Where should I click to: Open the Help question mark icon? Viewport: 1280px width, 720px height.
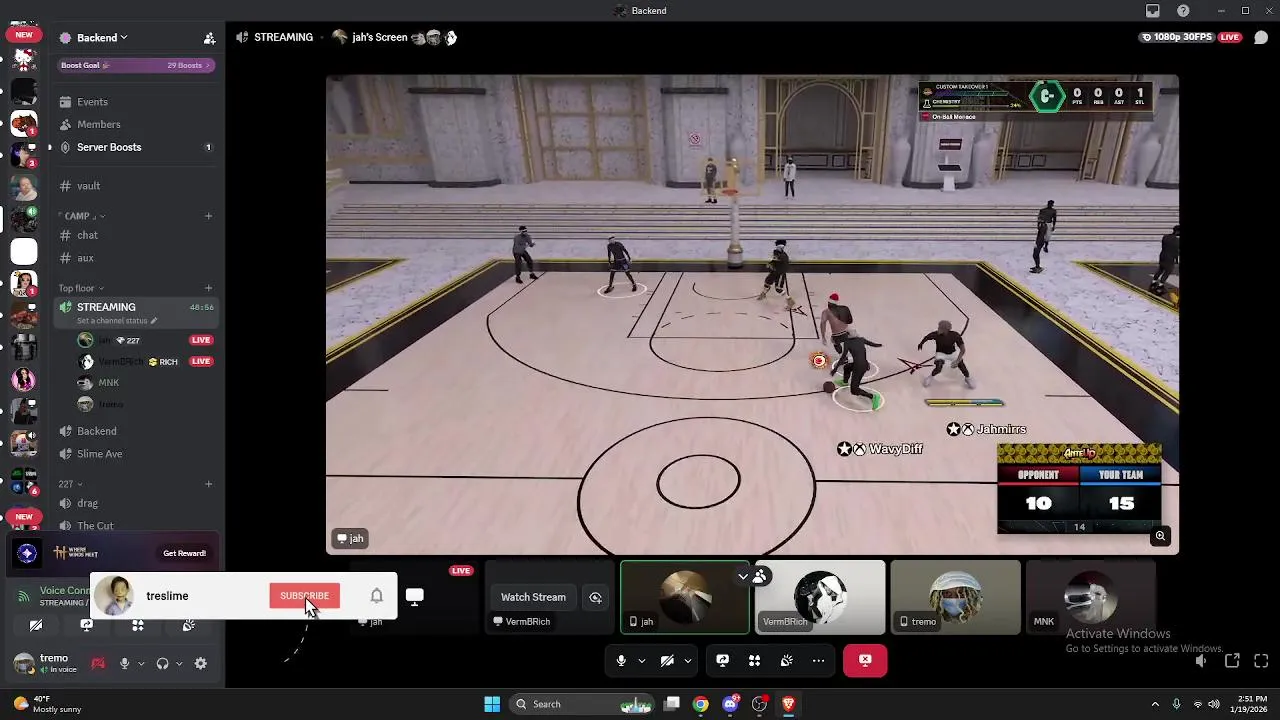1183,11
